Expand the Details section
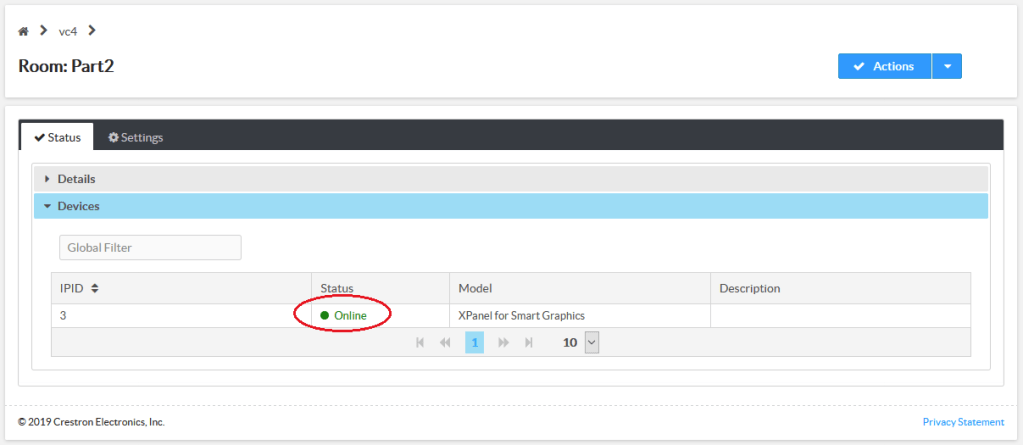The height and width of the screenshot is (445, 1023). pyautogui.click(x=76, y=179)
